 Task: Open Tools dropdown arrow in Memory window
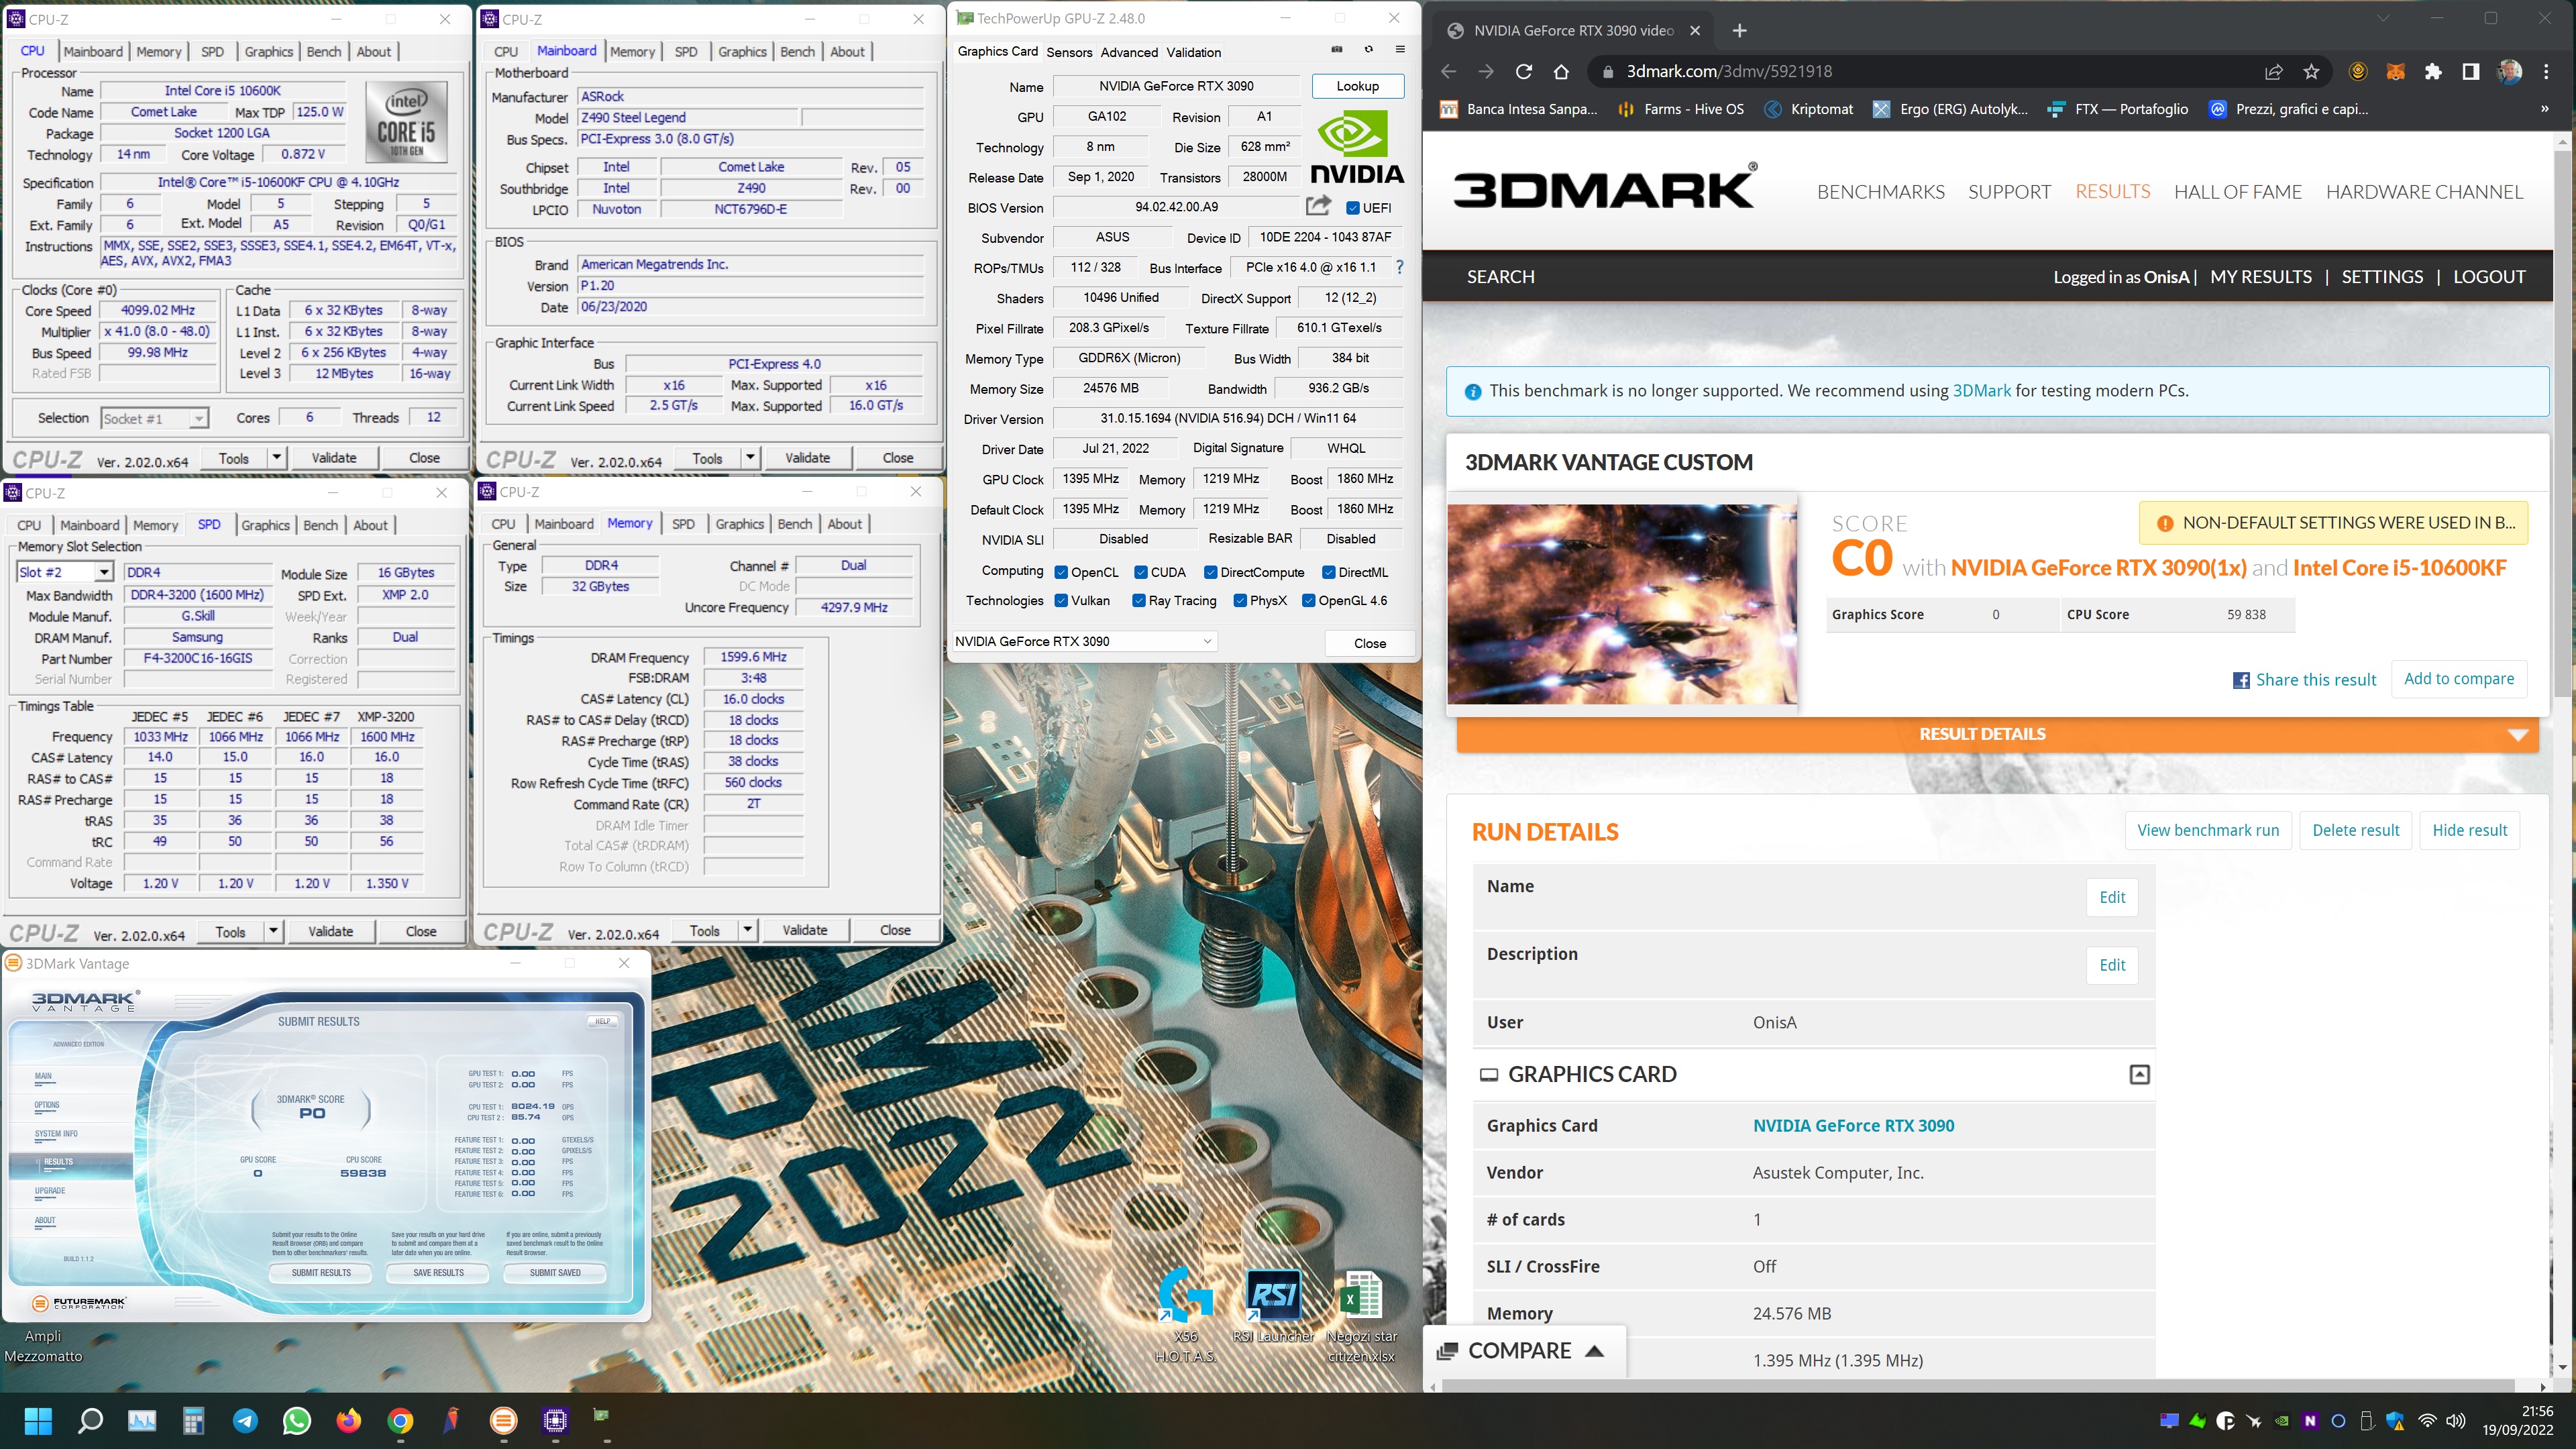click(747, 930)
